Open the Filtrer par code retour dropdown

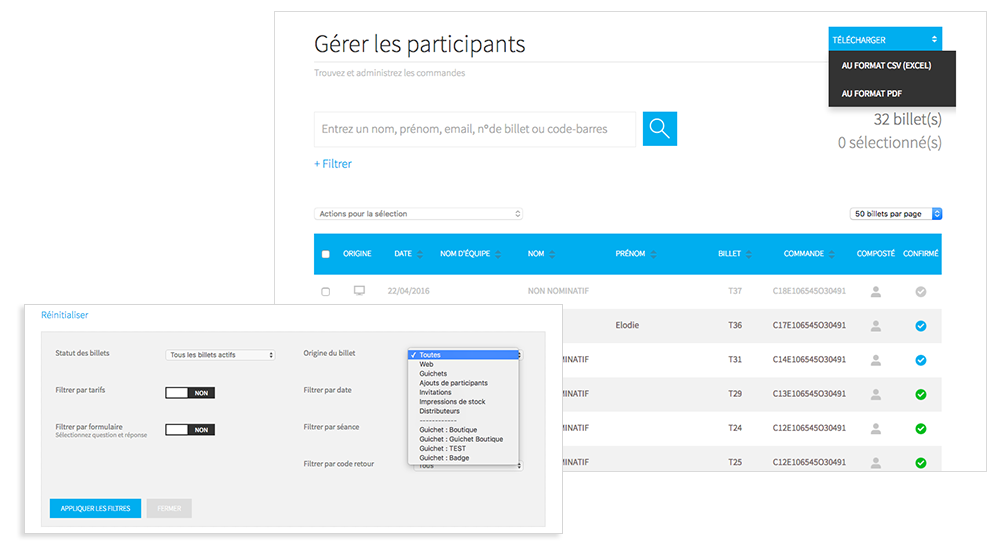click(x=468, y=466)
